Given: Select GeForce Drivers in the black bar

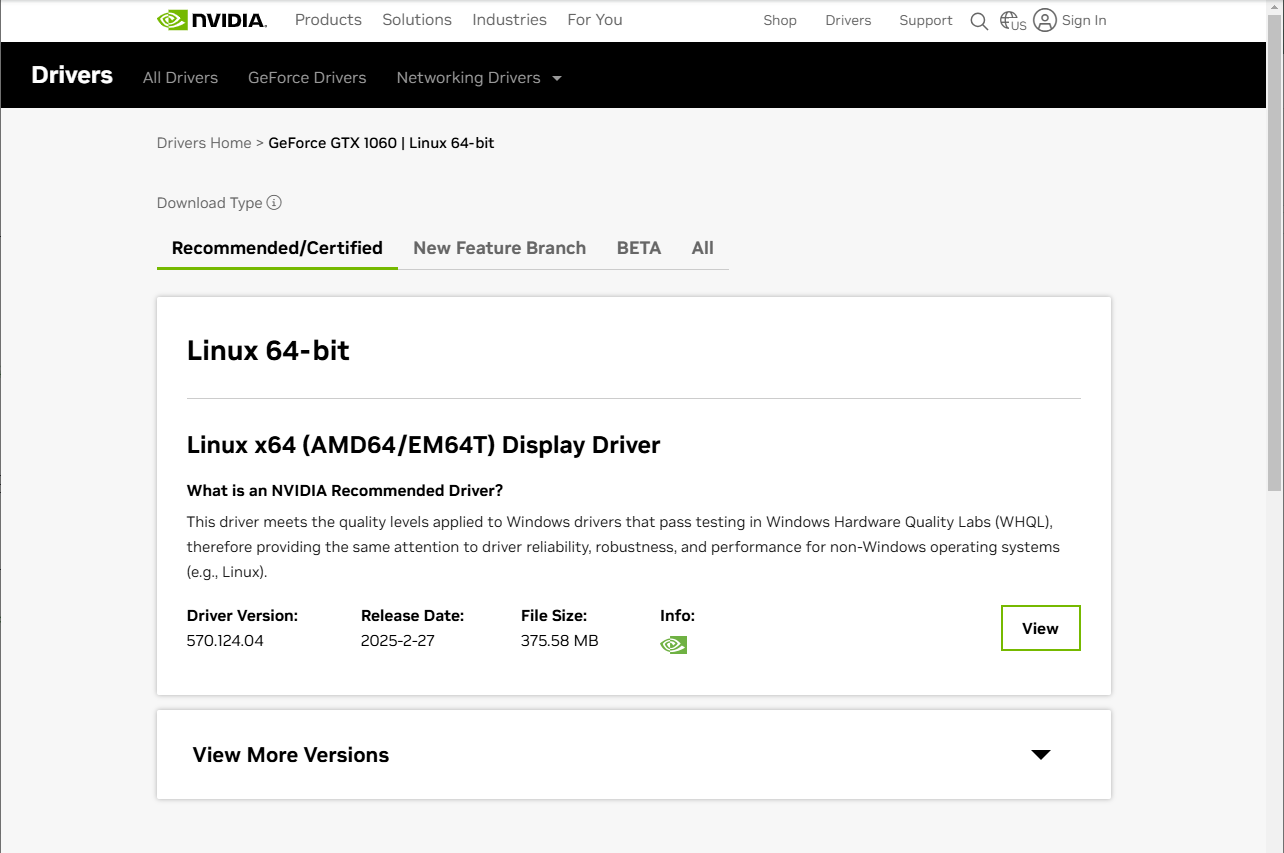Looking at the screenshot, I should (x=307, y=78).
